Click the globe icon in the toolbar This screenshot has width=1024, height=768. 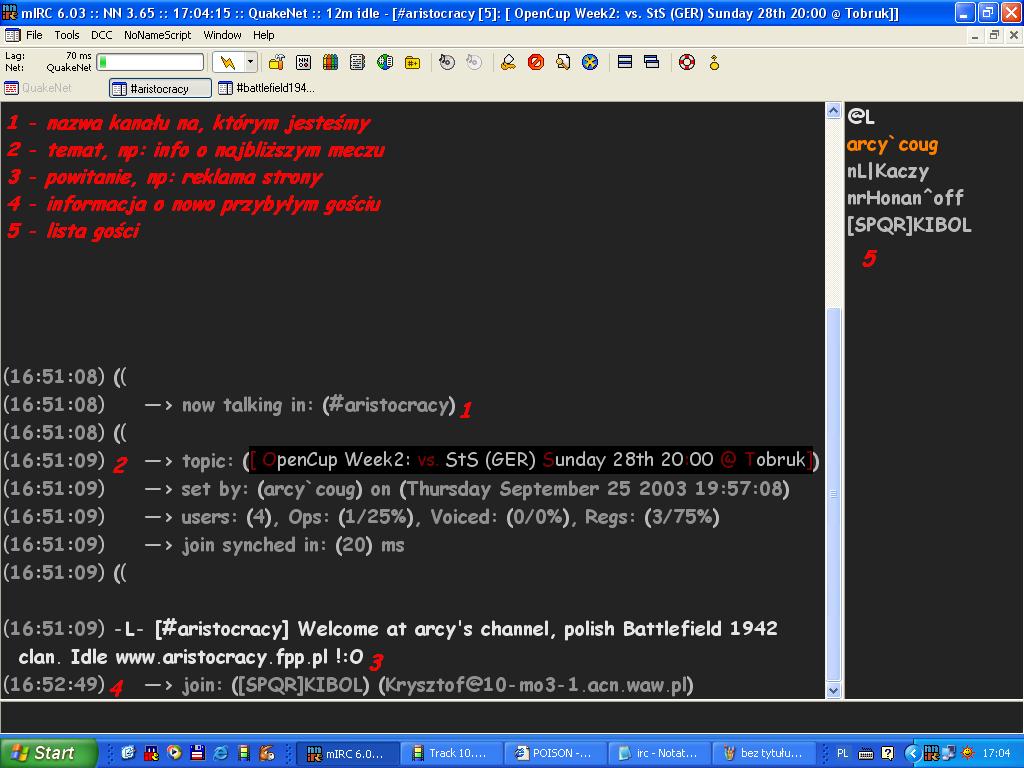point(385,62)
